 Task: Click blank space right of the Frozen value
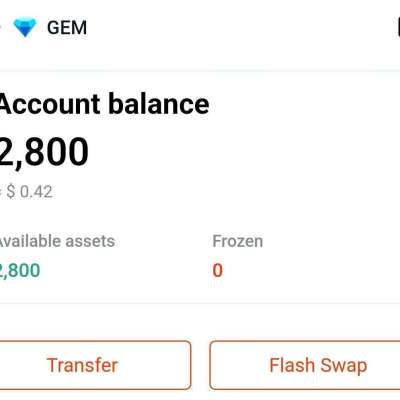pyautogui.click(x=310, y=270)
